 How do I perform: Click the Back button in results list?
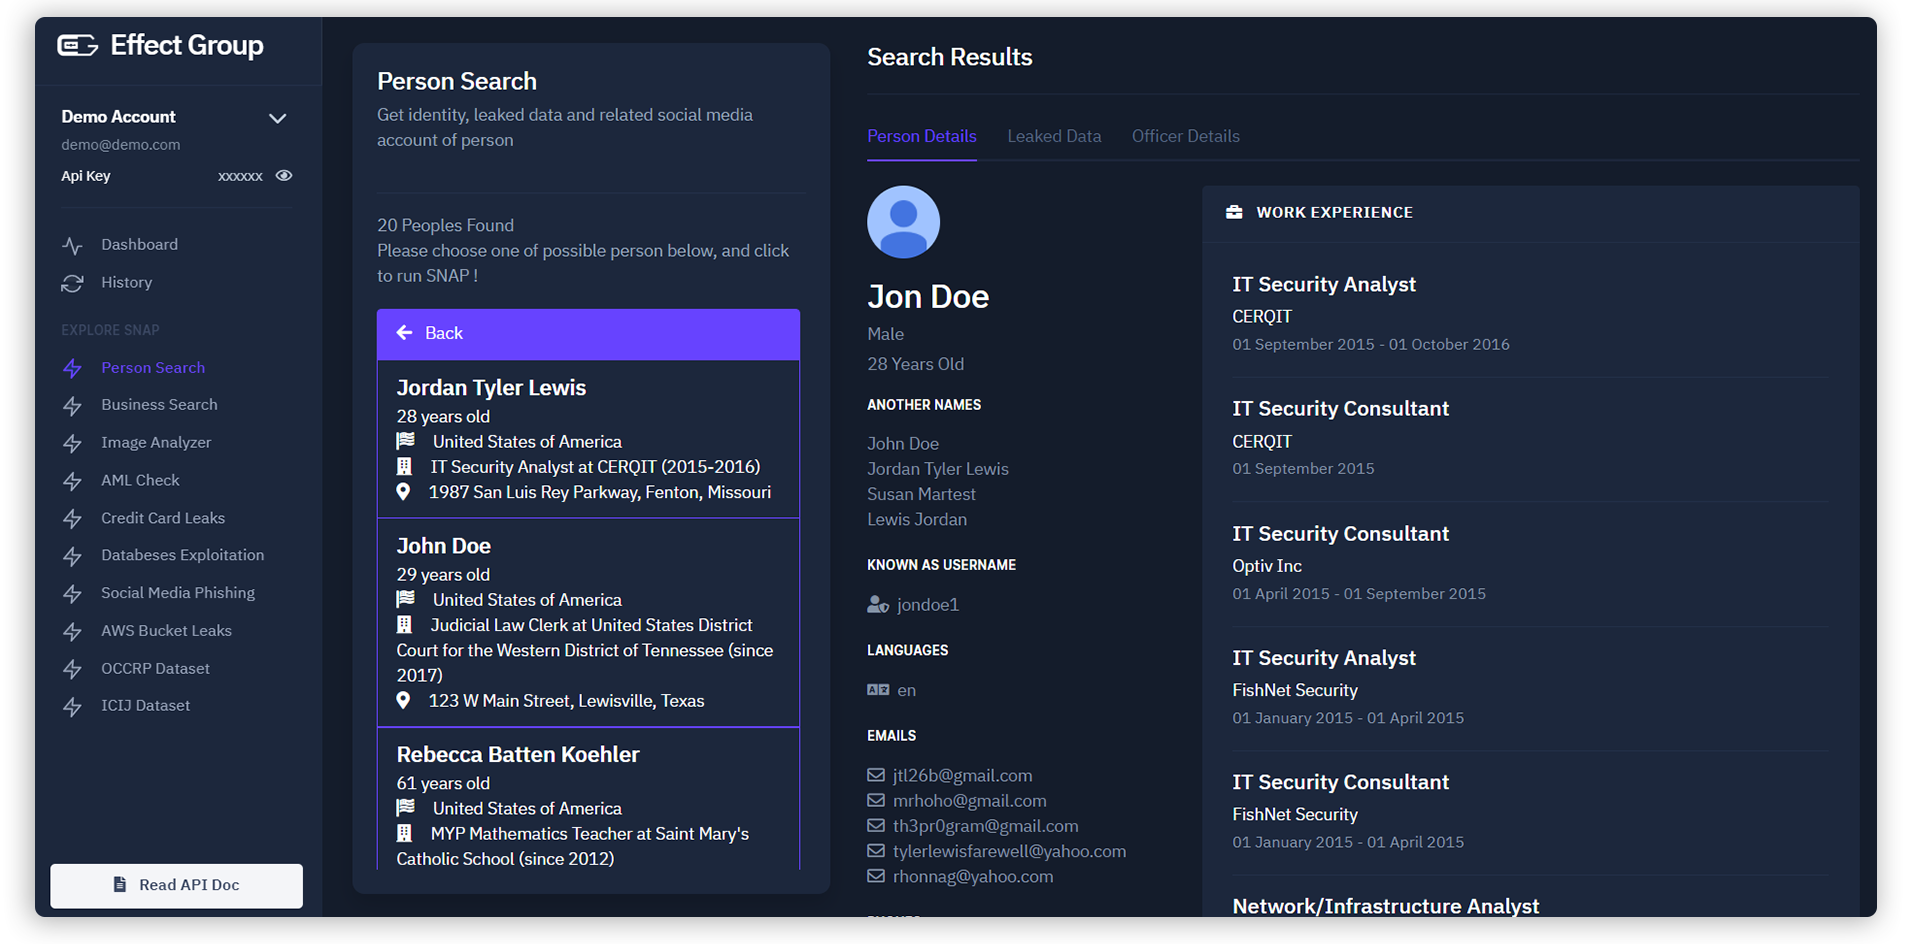588,334
